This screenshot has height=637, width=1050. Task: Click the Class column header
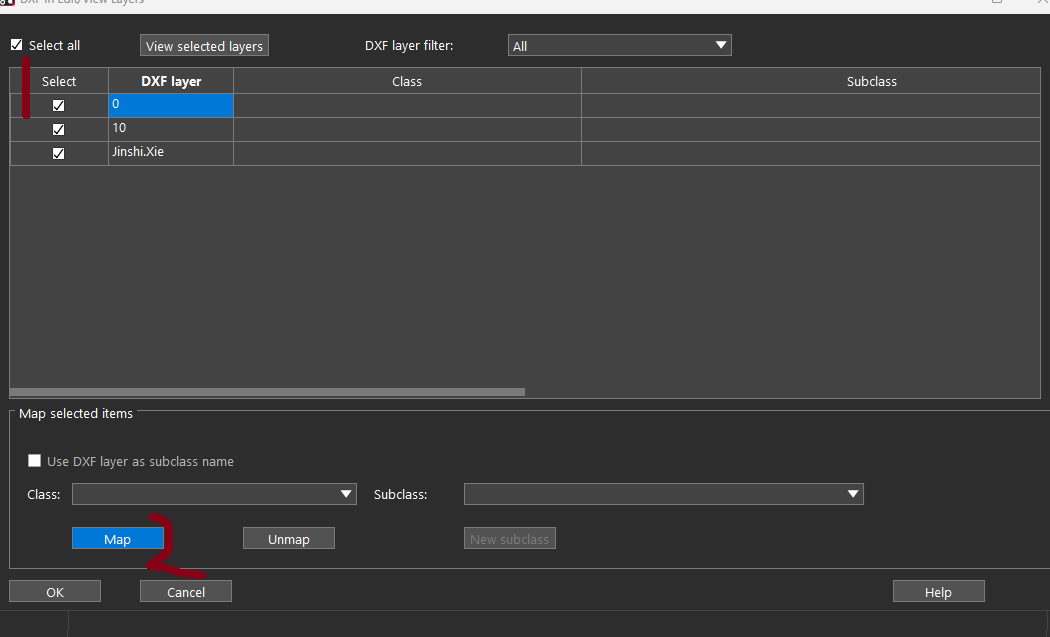click(x=407, y=81)
